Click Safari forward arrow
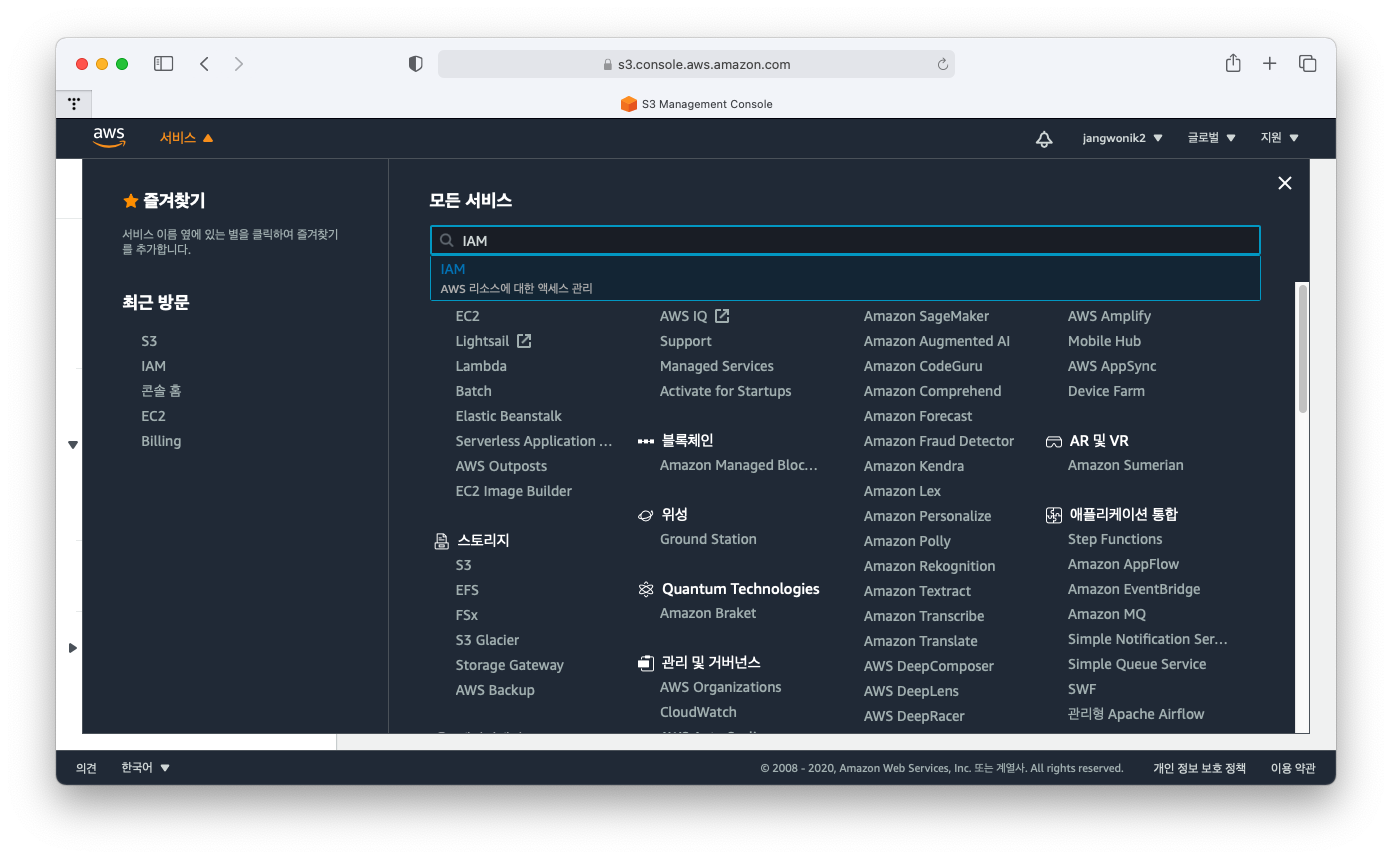Viewport: 1392px width, 859px height. (x=238, y=64)
